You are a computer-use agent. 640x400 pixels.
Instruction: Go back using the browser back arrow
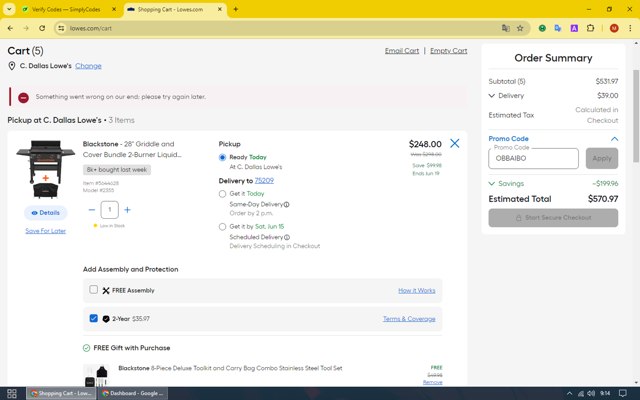(10, 28)
